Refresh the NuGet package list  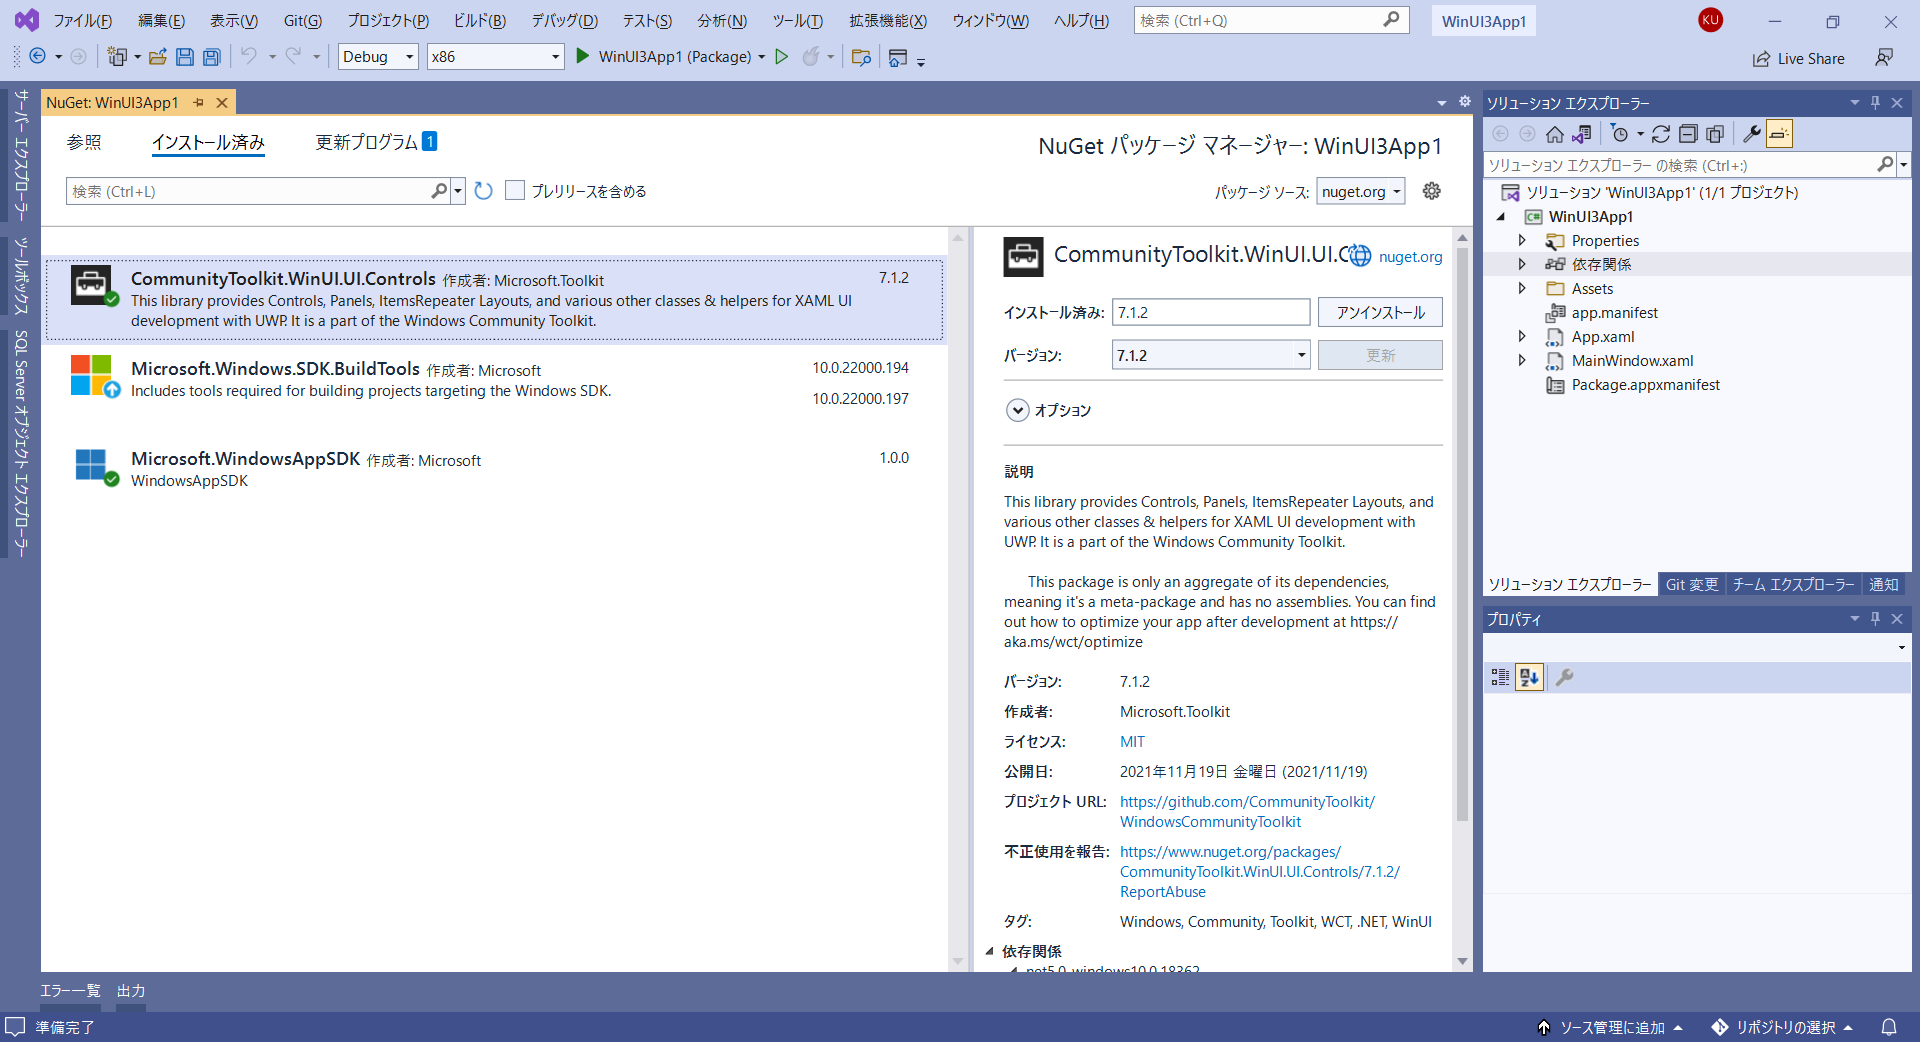[484, 191]
